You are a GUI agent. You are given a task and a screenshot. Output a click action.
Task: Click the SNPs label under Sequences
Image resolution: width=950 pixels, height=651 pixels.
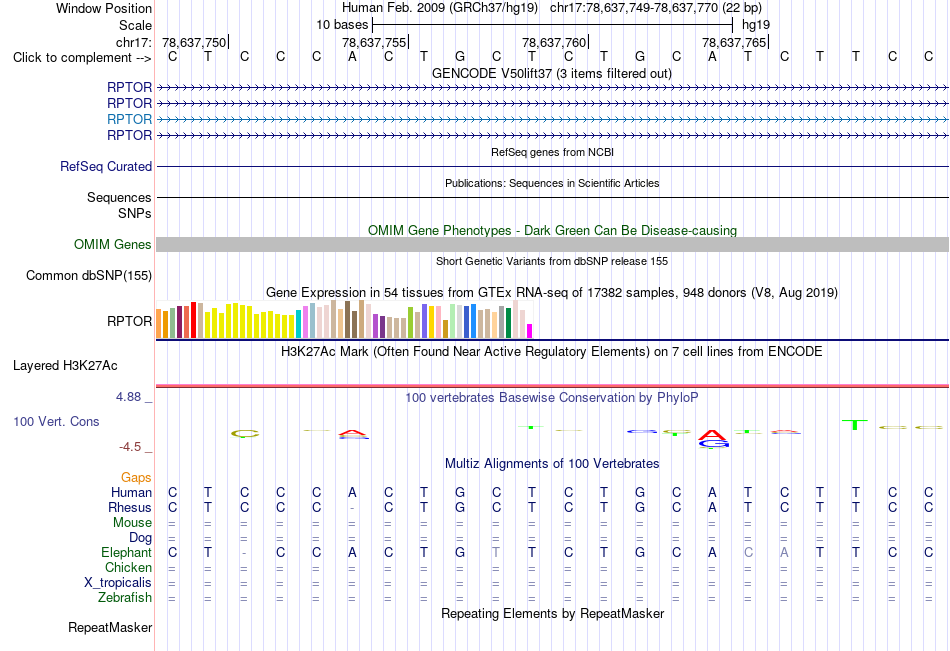coord(135,213)
